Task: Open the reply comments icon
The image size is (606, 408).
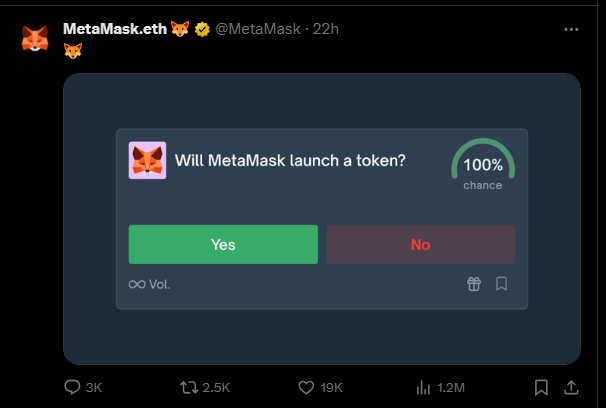Action: 72,387
